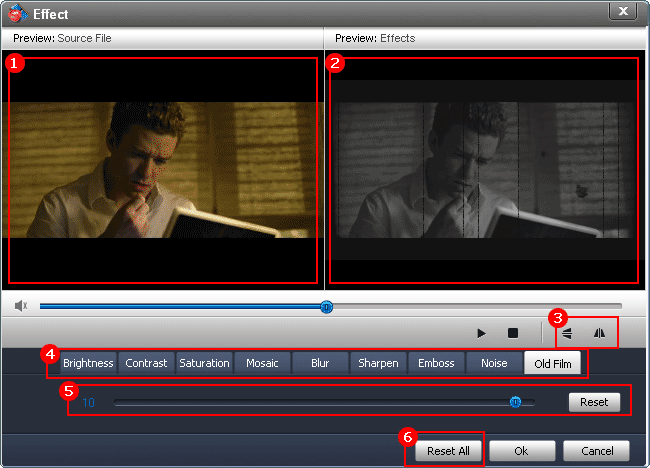Select the Emboss effect tab
This screenshot has height=468, width=650.
[x=437, y=363]
